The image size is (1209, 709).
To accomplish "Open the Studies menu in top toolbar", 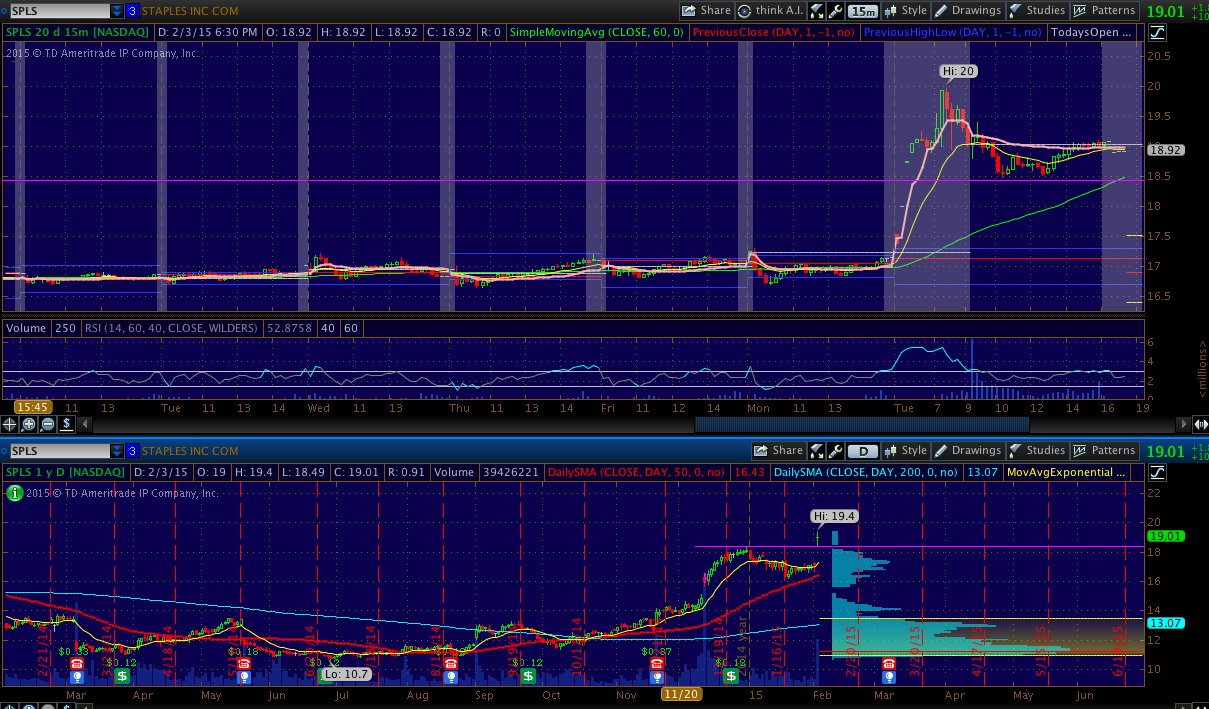I will point(1037,11).
